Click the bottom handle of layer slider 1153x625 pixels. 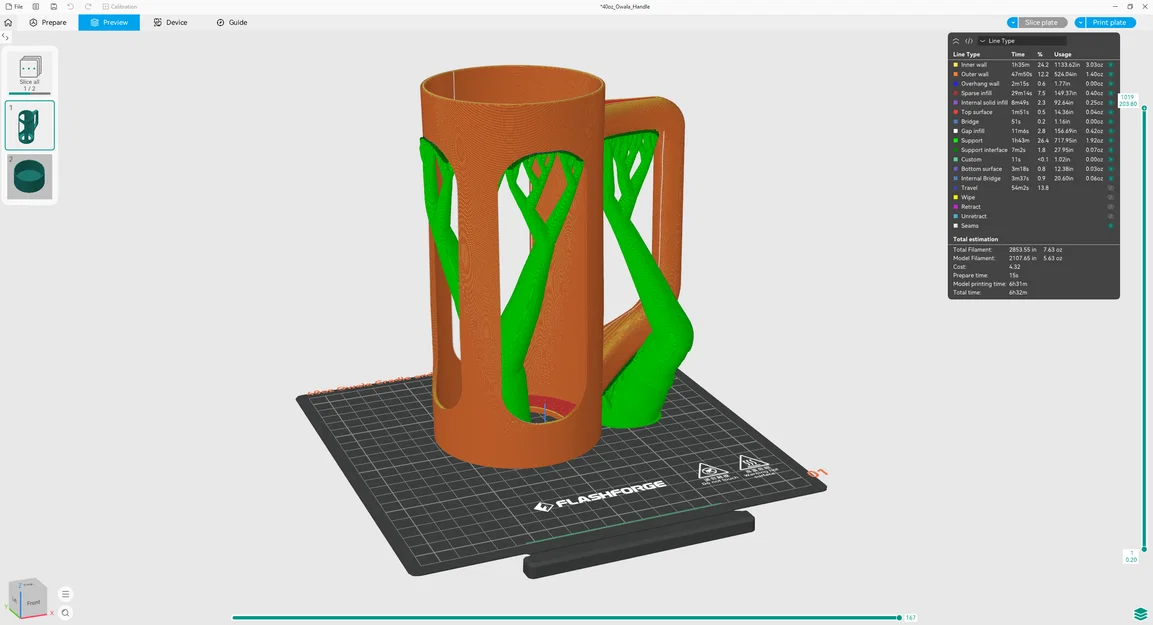pyautogui.click(x=1144, y=549)
